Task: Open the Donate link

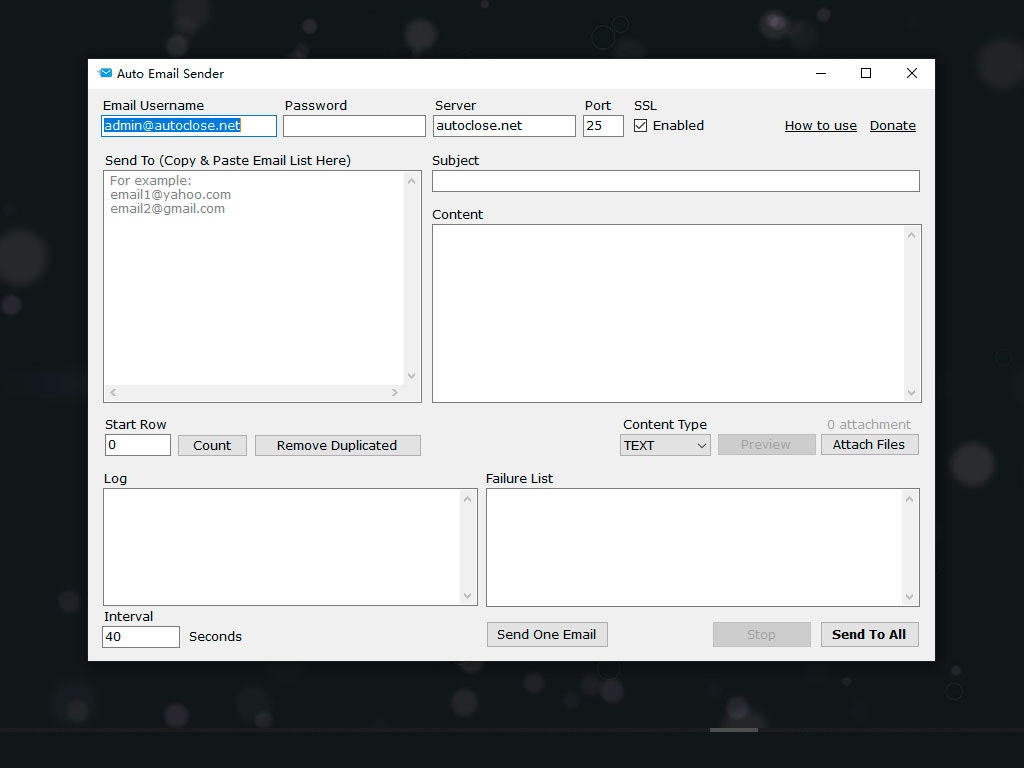Action: tap(892, 125)
